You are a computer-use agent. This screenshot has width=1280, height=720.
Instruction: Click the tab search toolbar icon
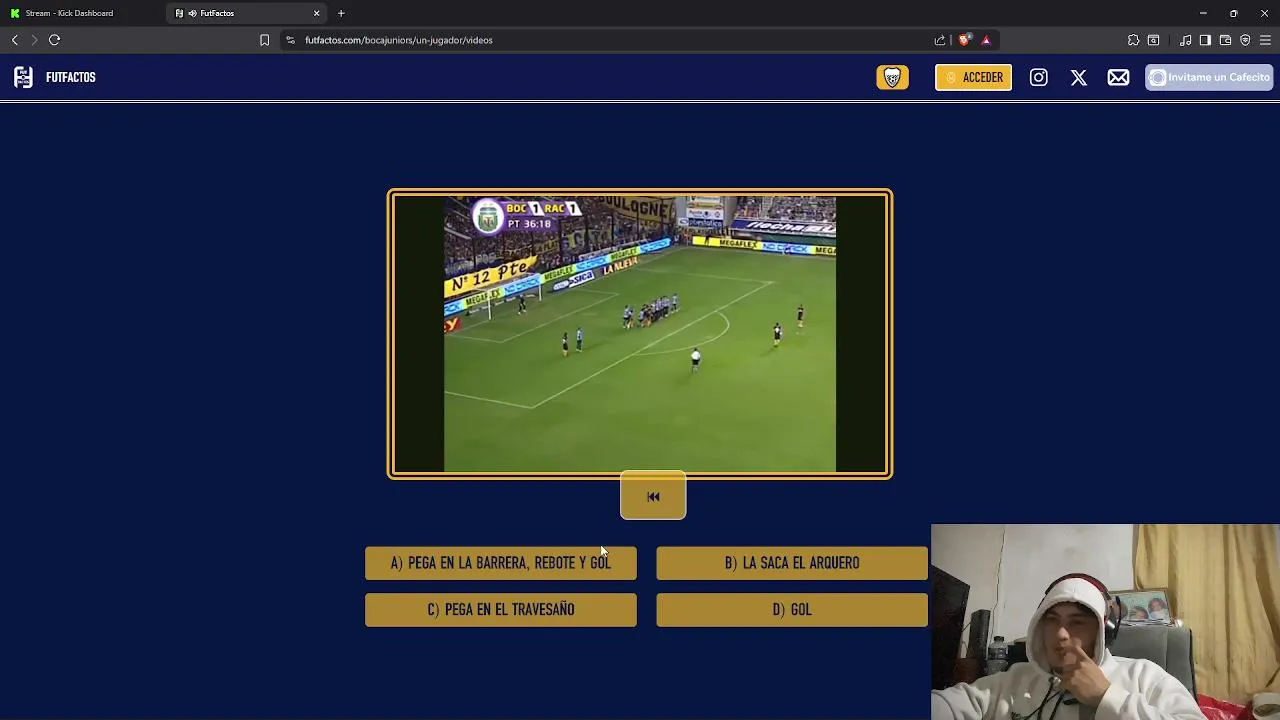click(x=1153, y=40)
